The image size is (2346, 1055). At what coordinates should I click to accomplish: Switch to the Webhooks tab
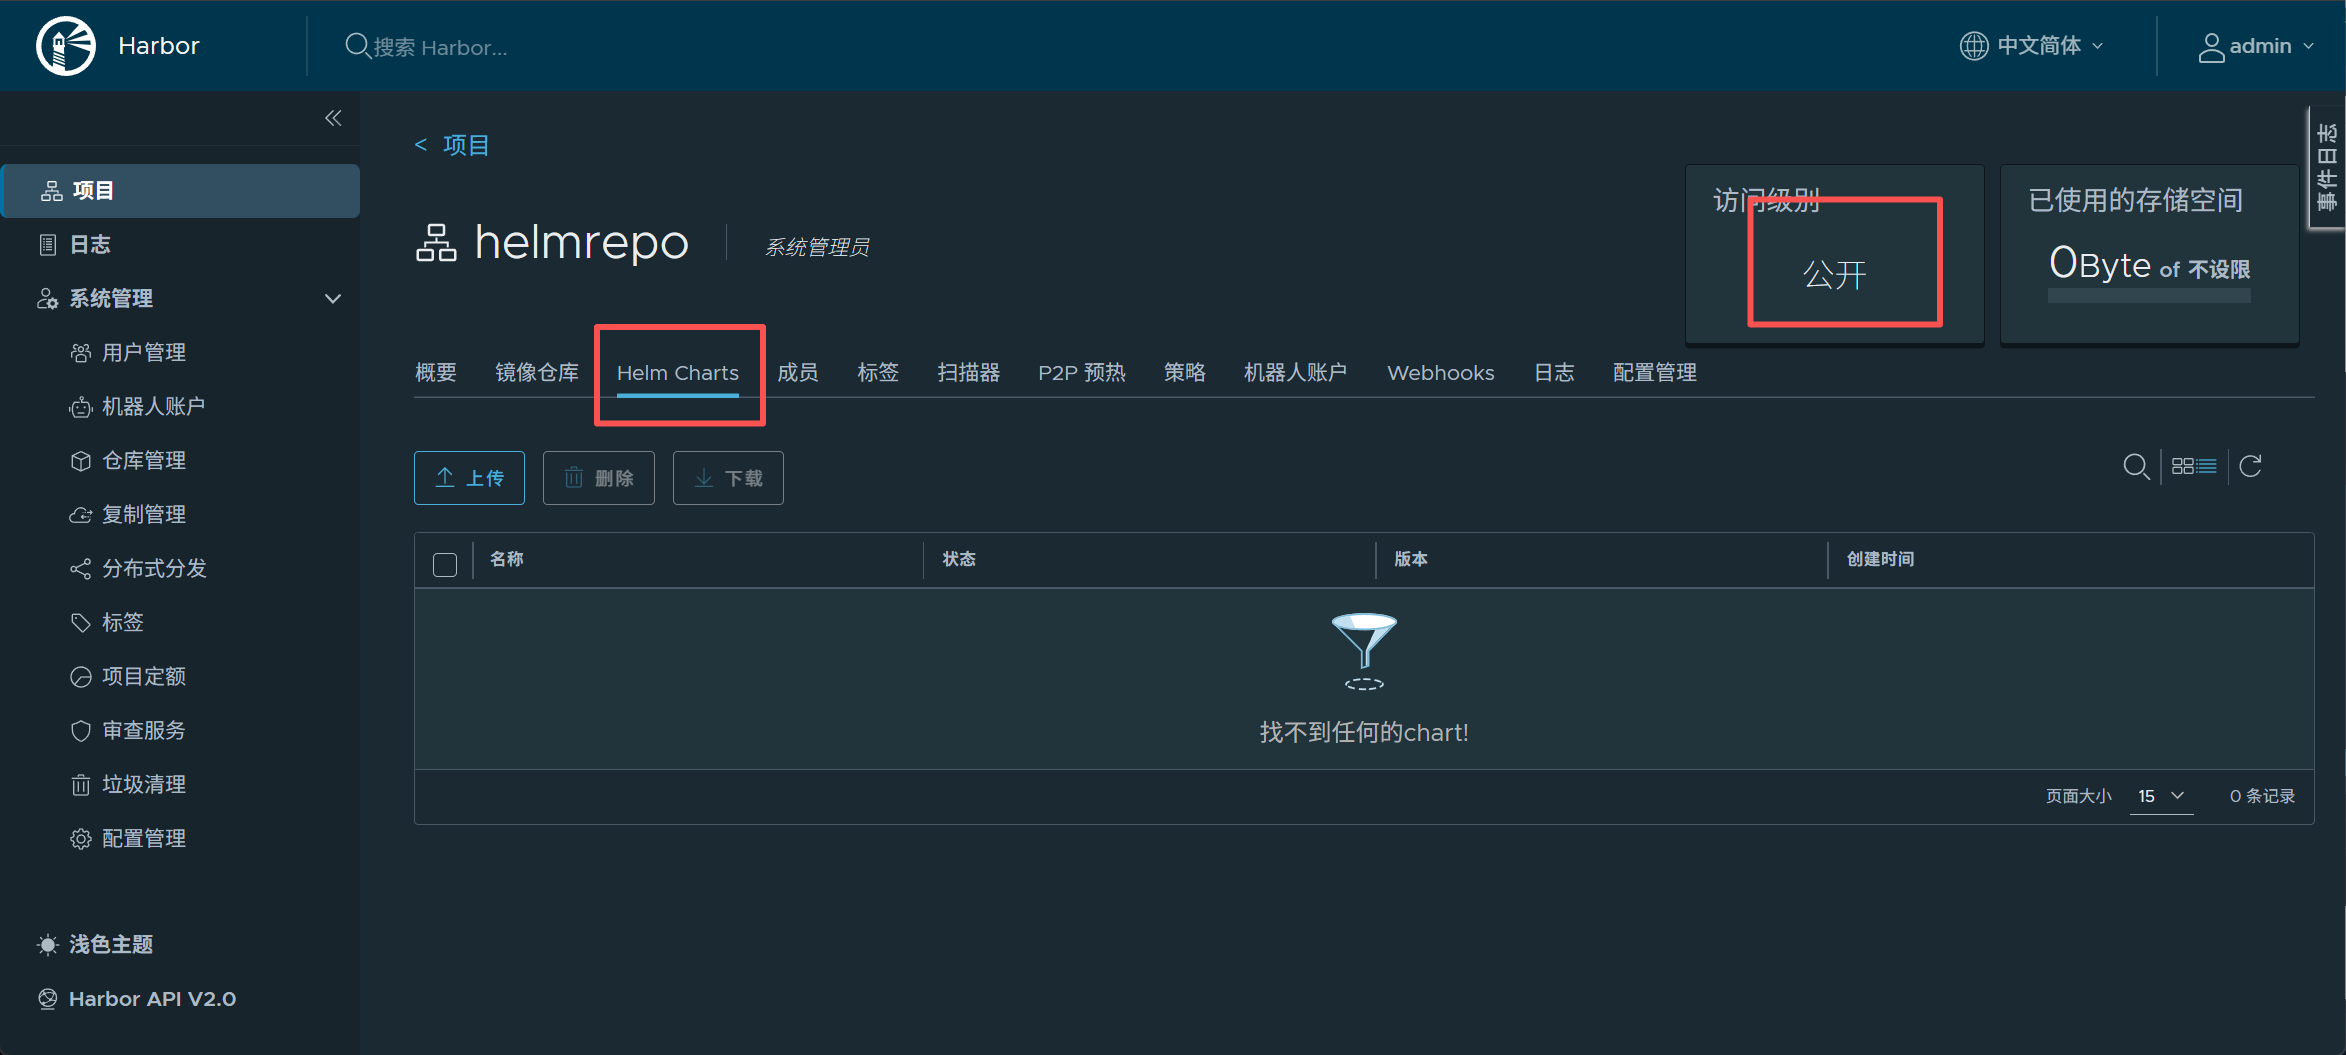click(1441, 373)
